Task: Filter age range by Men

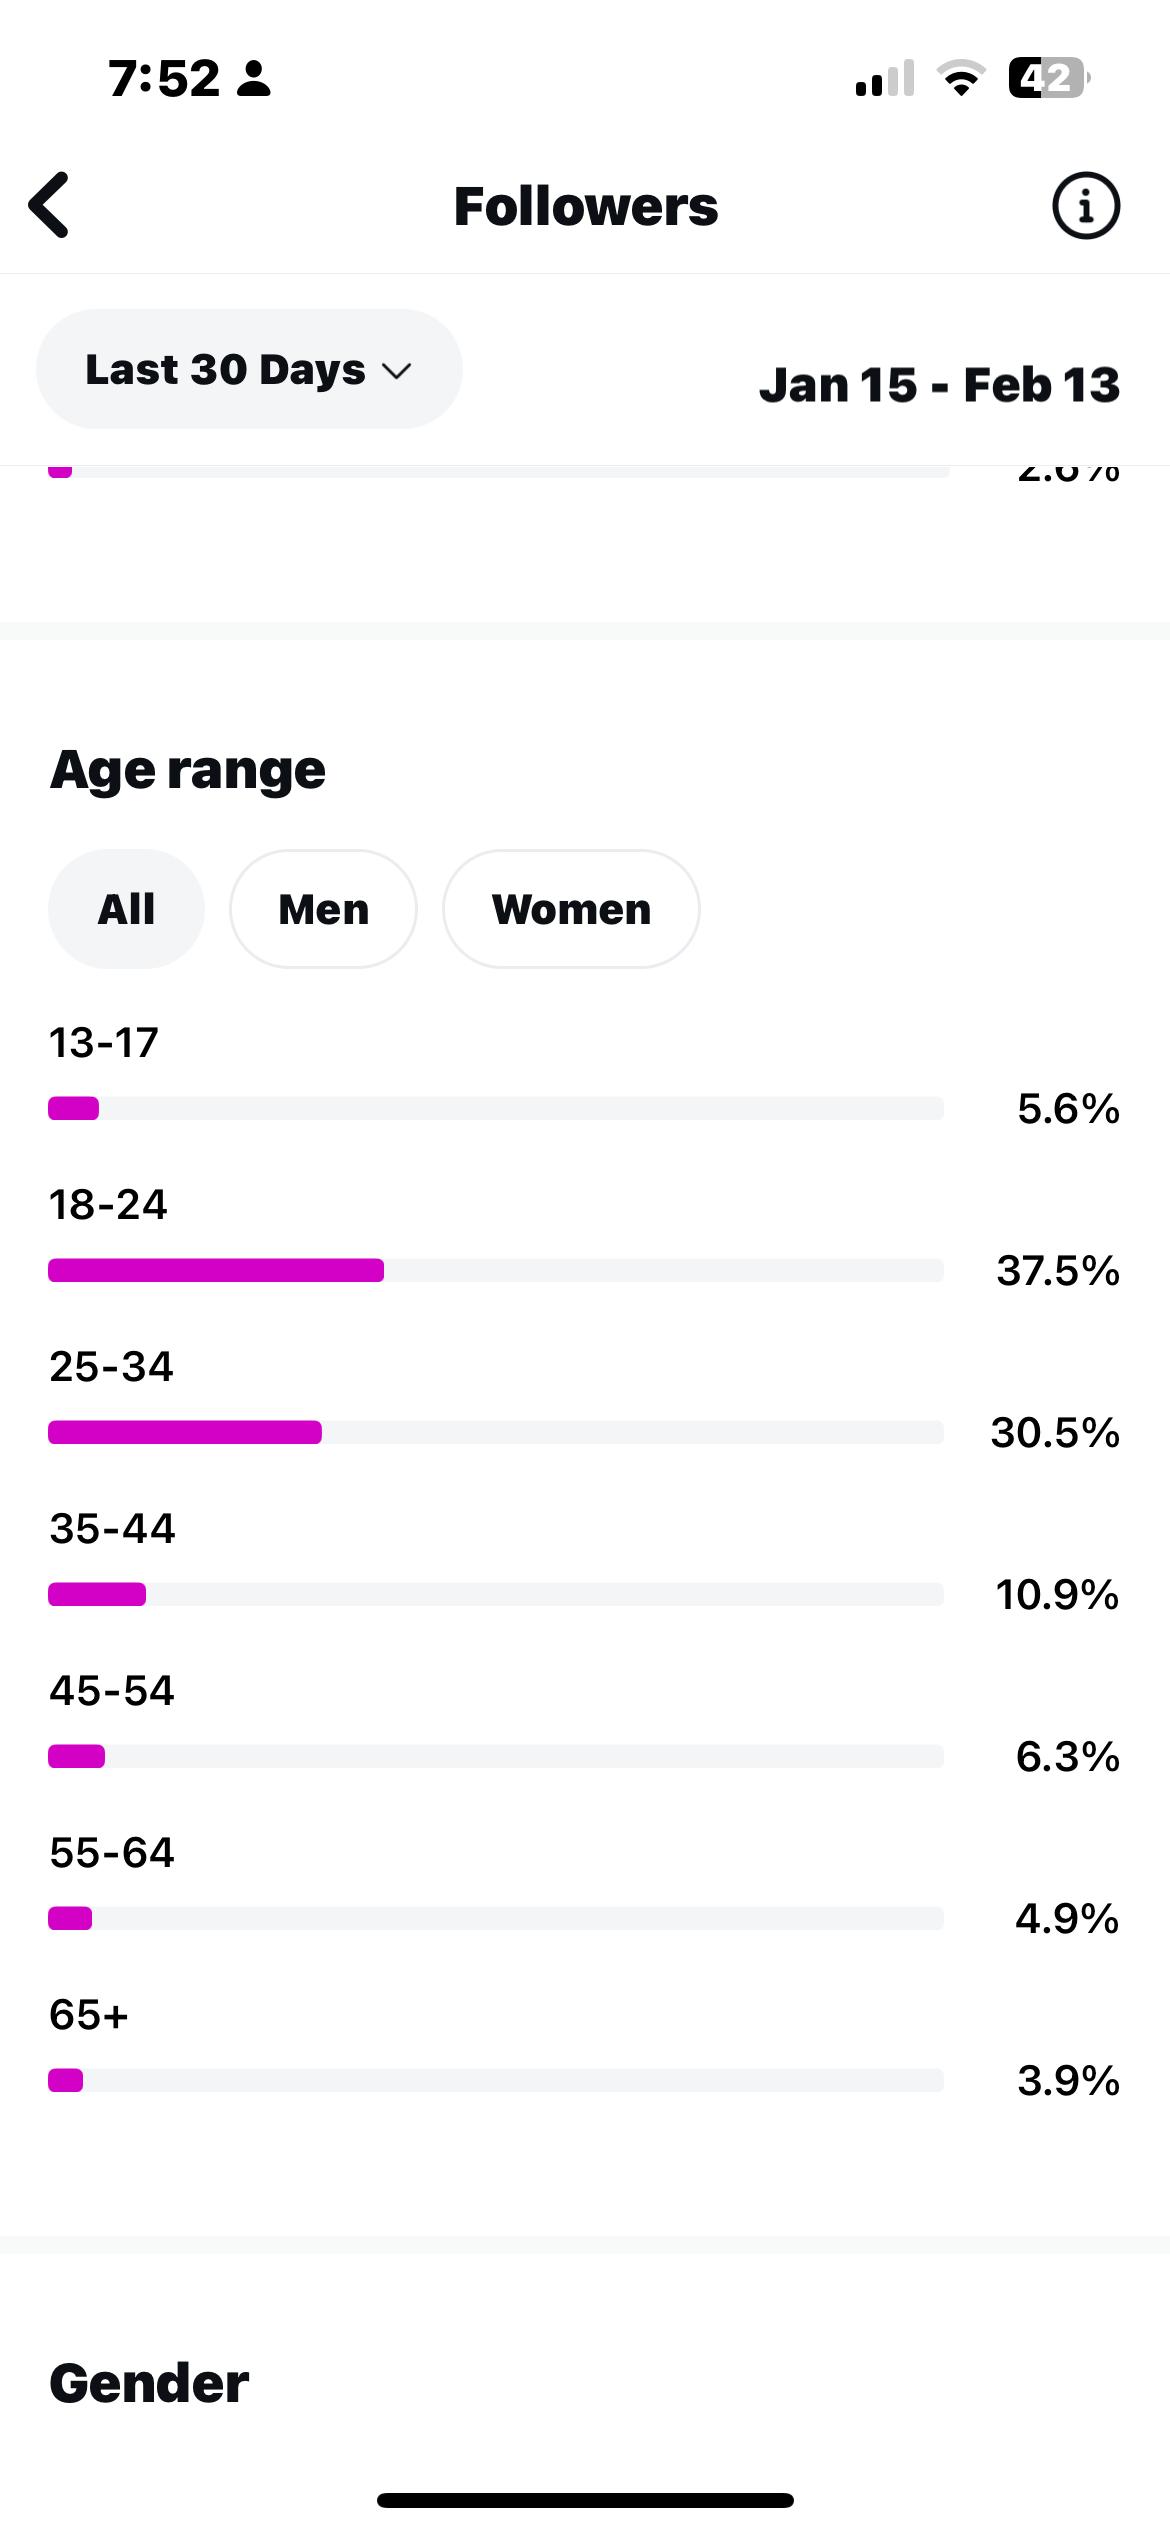Action: pos(323,909)
